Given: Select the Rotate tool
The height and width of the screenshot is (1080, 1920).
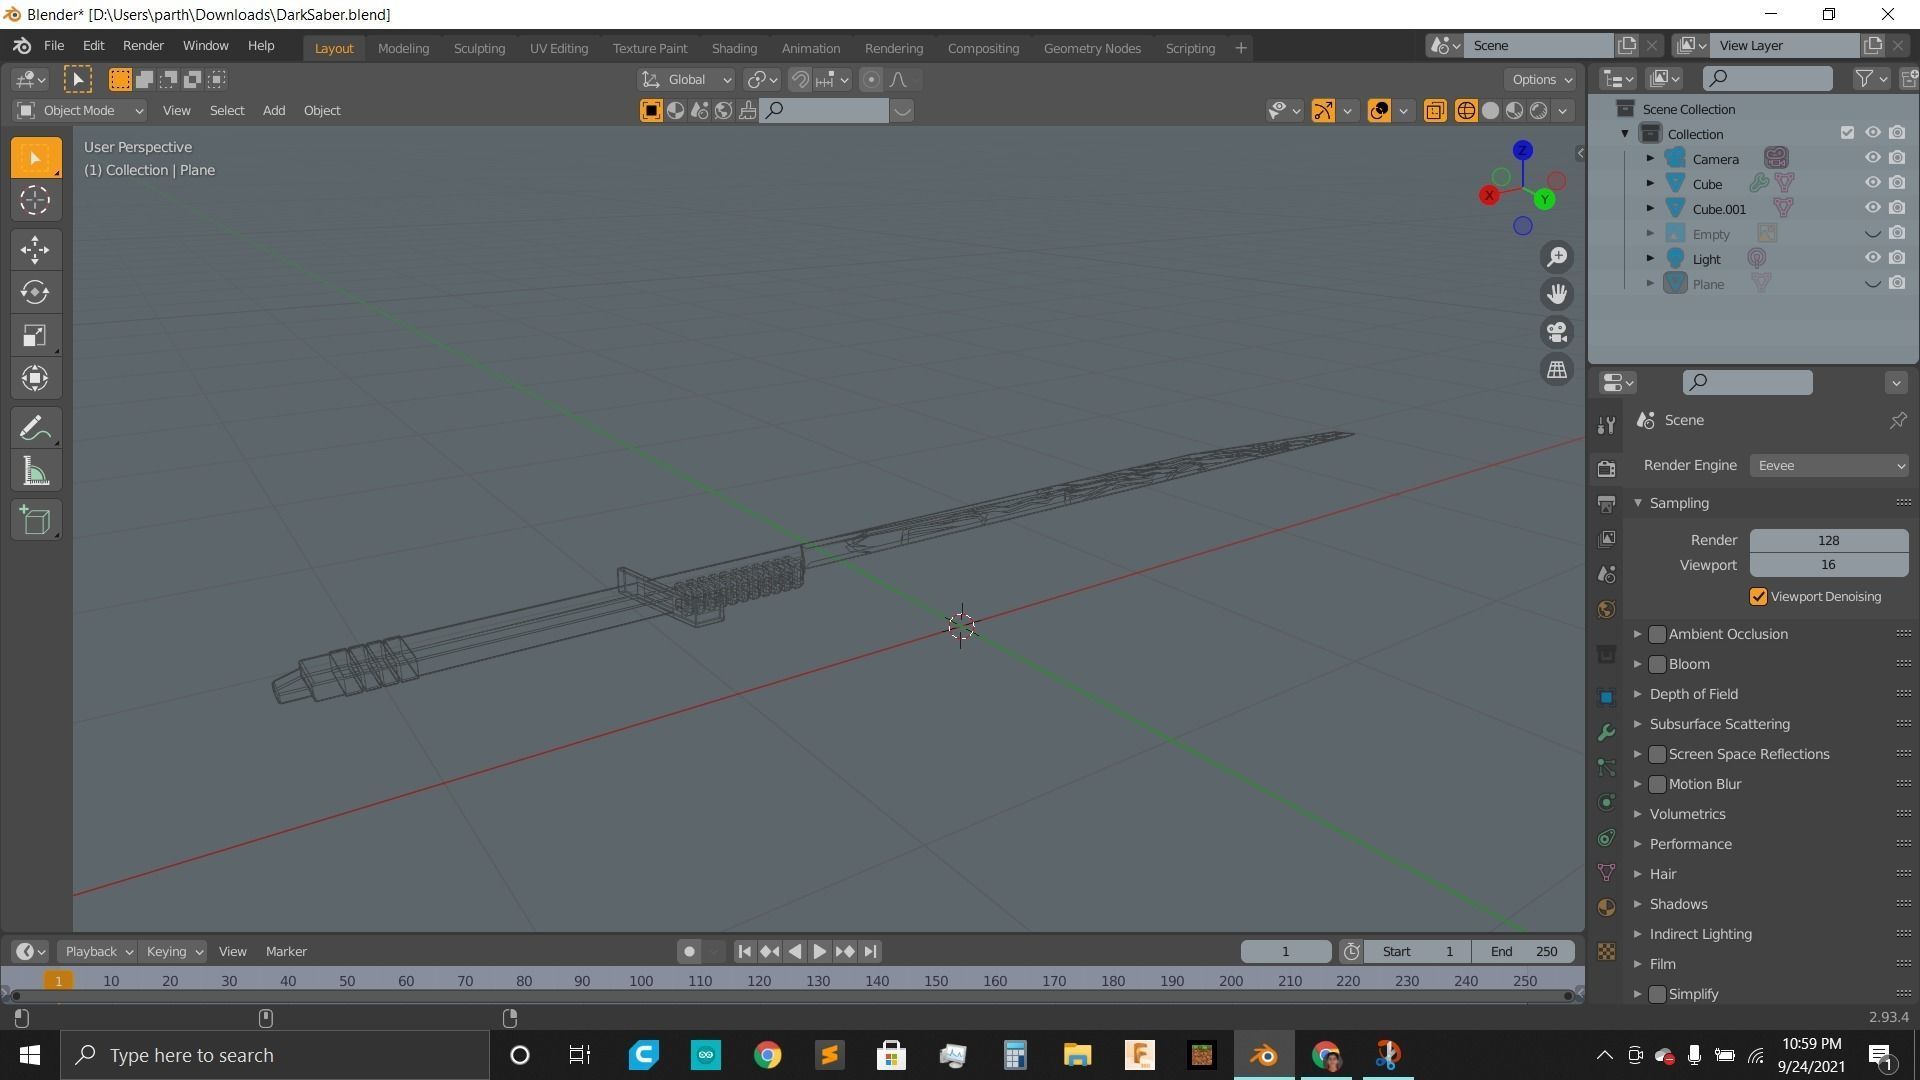Looking at the screenshot, I should (x=36, y=293).
